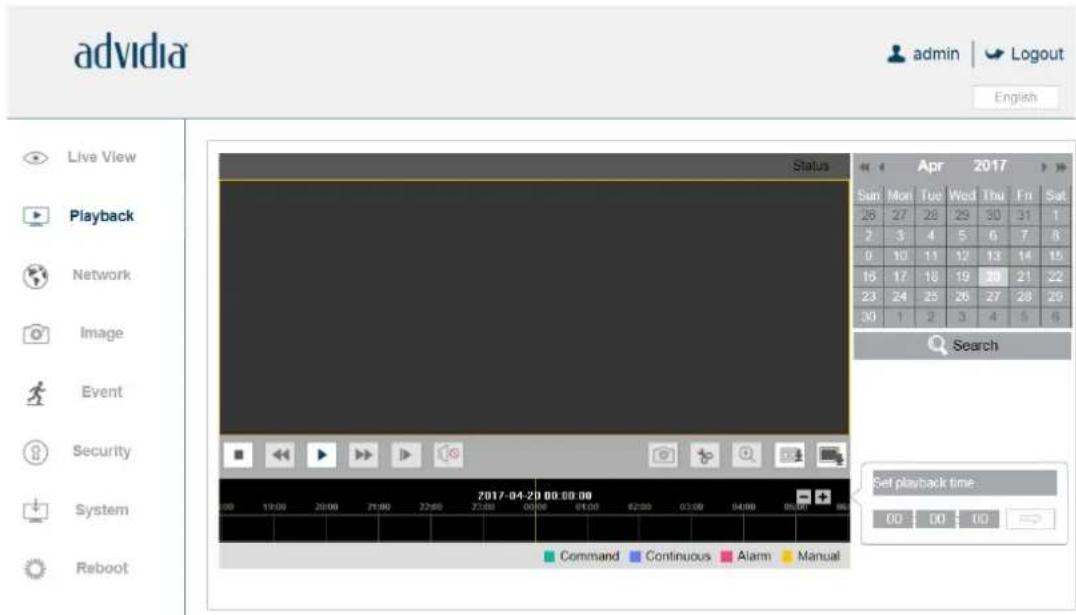
Task: Click the Security lock icon
Action: point(36,452)
